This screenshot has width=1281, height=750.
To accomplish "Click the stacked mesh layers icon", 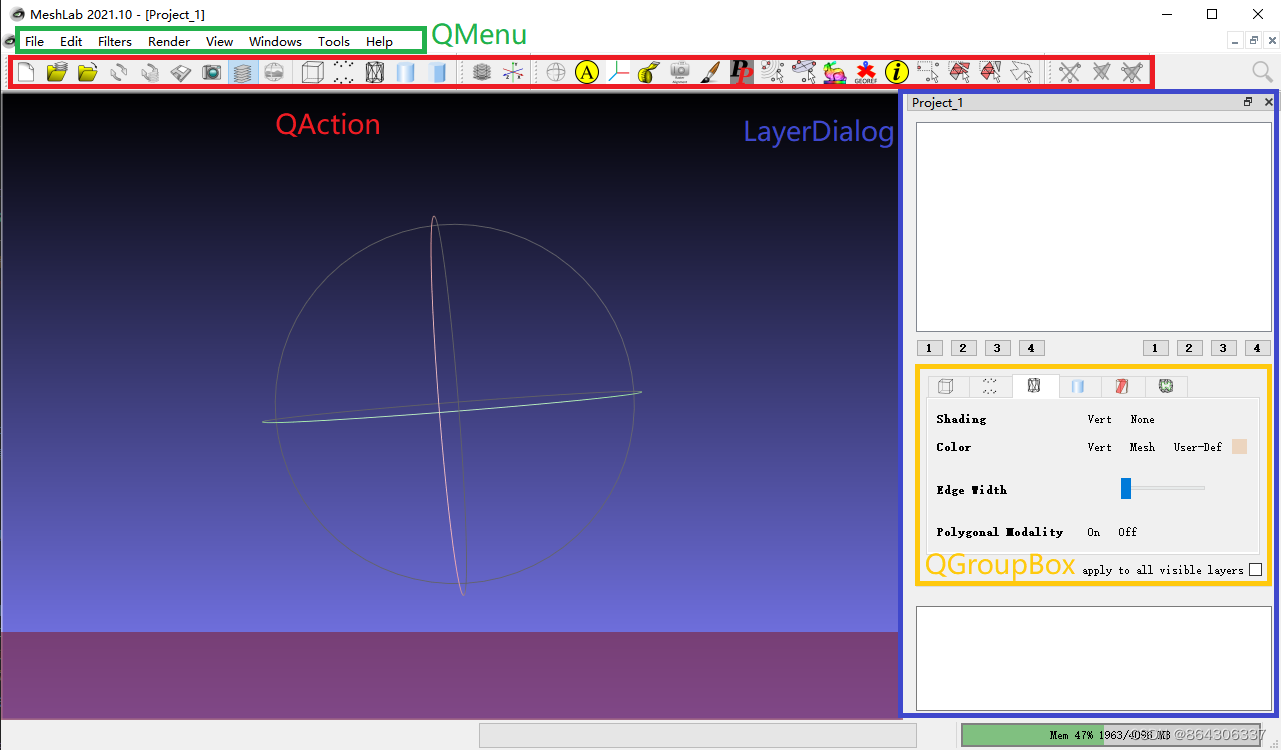I will 482,72.
